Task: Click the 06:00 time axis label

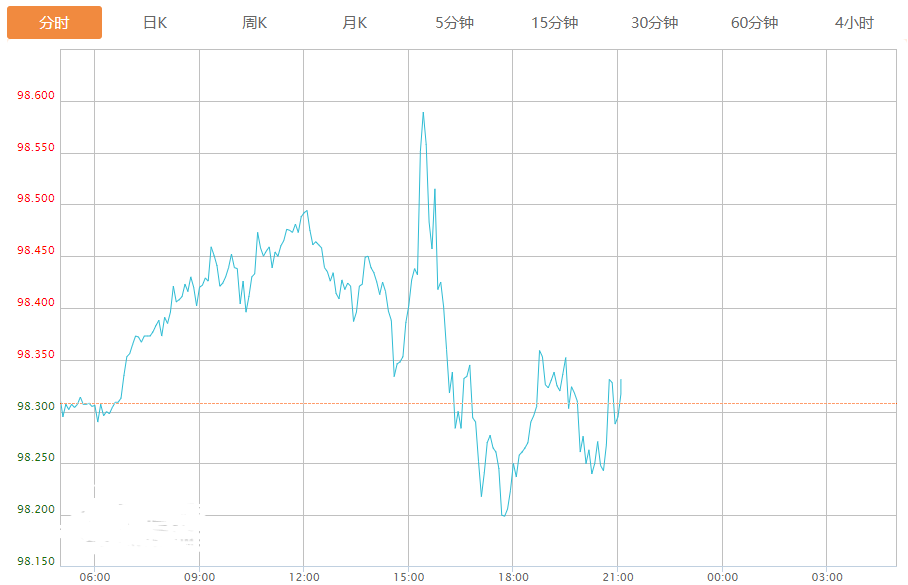Action: click(x=94, y=577)
